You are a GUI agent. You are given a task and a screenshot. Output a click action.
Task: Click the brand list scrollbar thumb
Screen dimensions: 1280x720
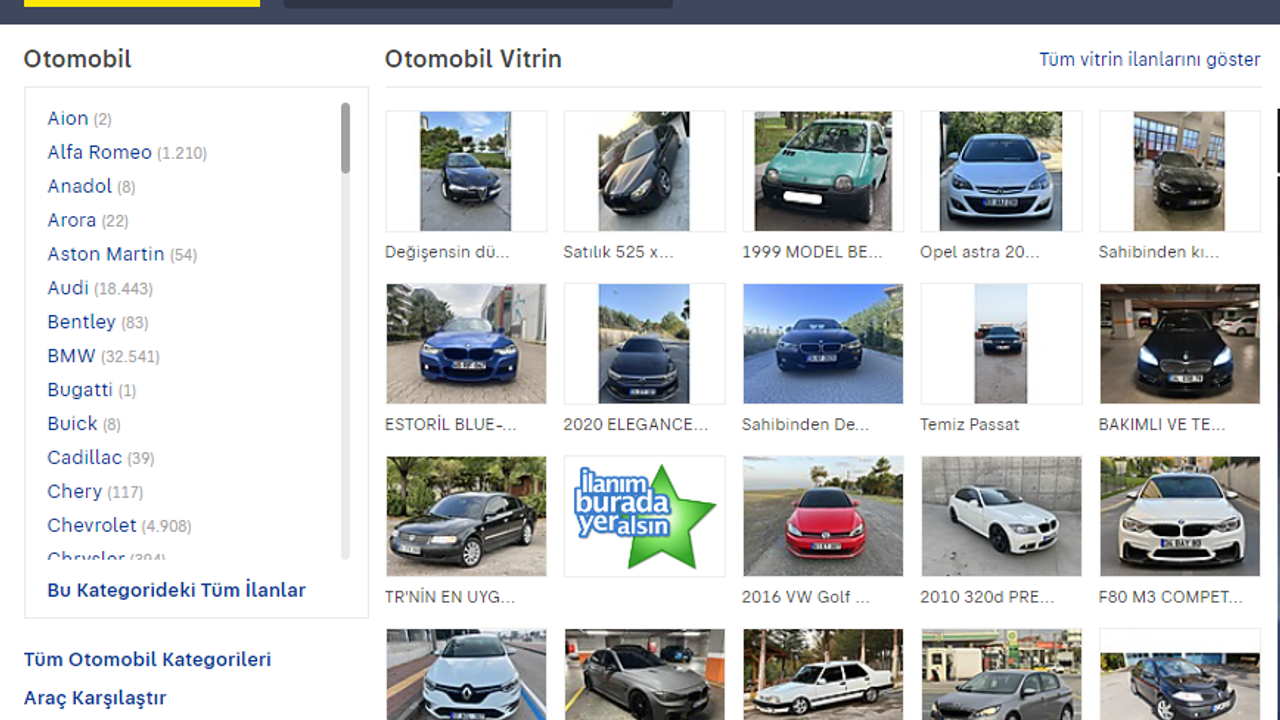point(345,138)
